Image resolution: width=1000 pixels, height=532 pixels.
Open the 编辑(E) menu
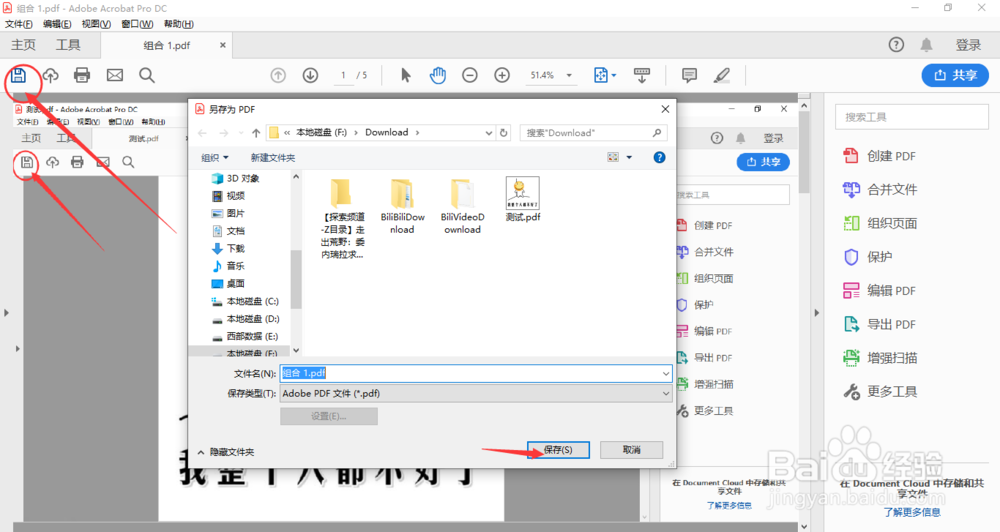(57, 24)
